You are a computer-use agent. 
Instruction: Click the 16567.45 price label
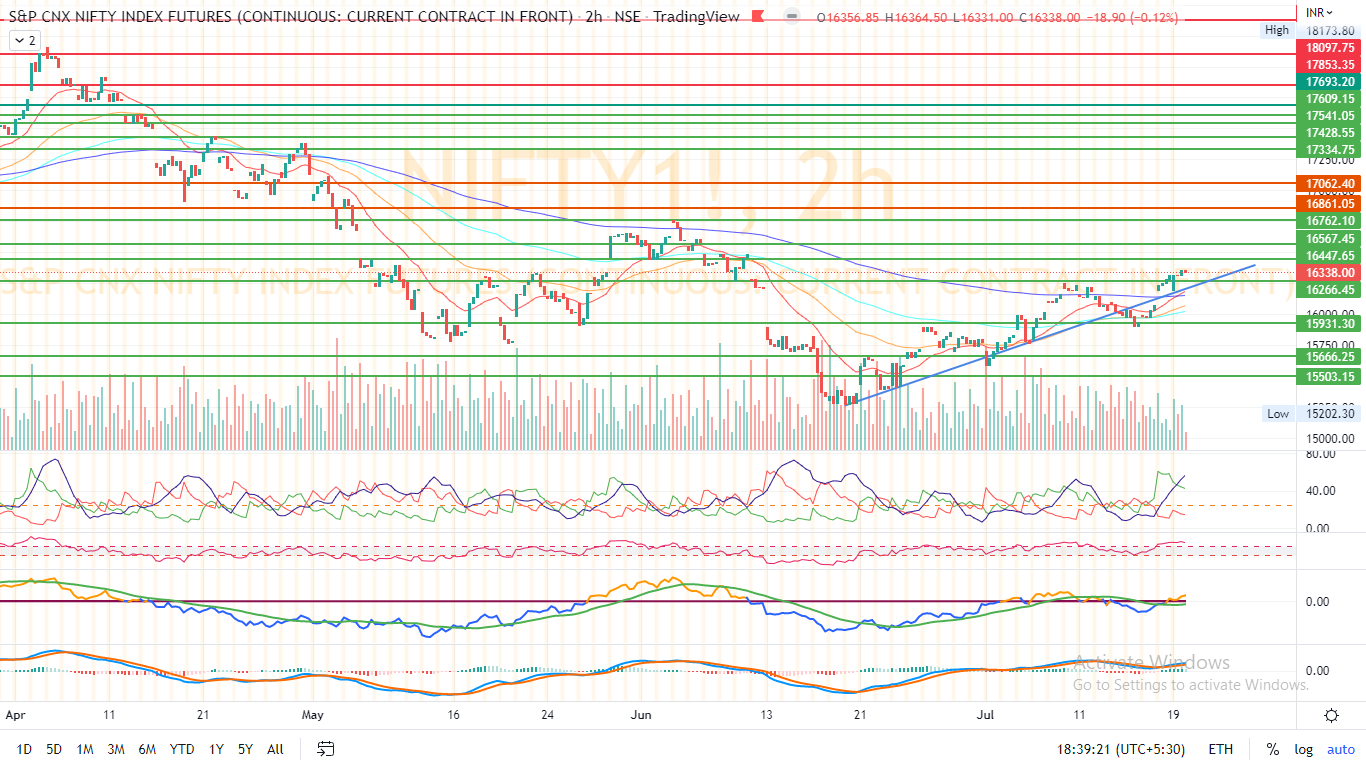[1331, 239]
